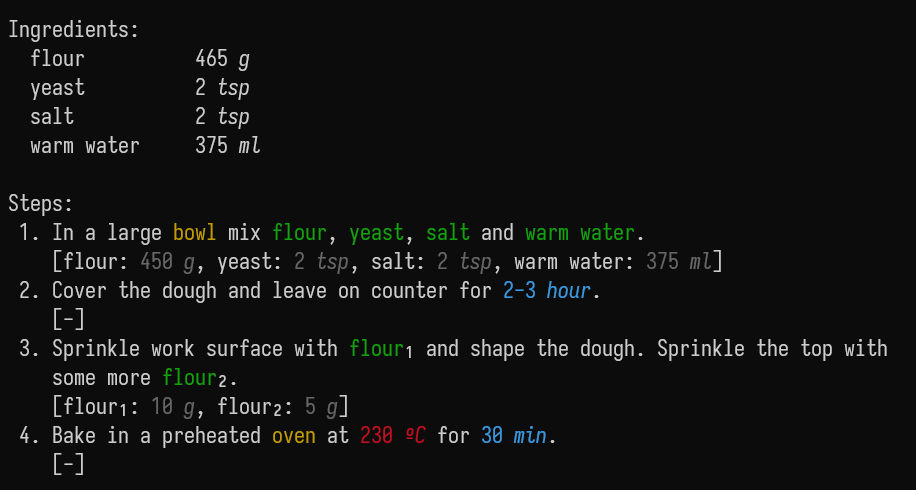Select the yellow word bowl in step 1
This screenshot has height=490, width=916.
click(195, 233)
